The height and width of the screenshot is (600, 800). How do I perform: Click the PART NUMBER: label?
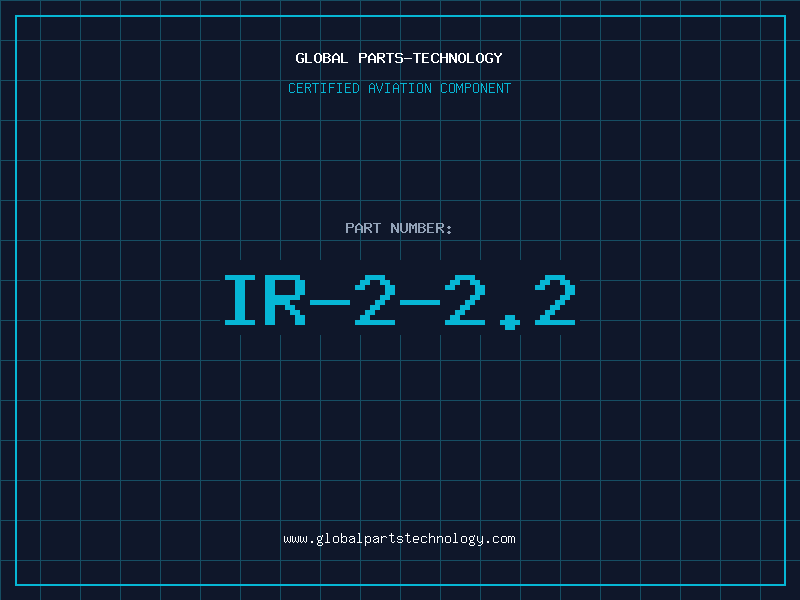coord(398,228)
